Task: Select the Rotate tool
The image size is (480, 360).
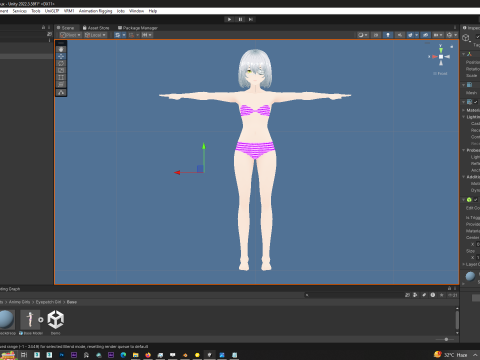Action: click(61, 63)
